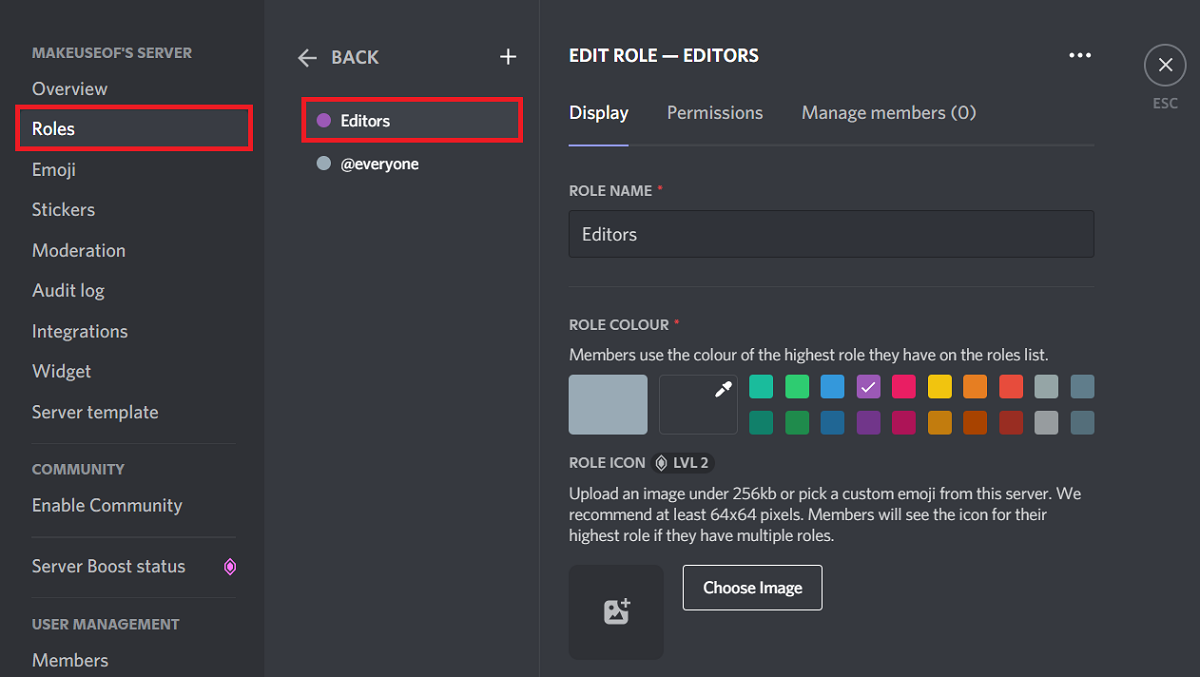Create a new role with the plus icon
The image size is (1200, 677).
click(x=508, y=57)
